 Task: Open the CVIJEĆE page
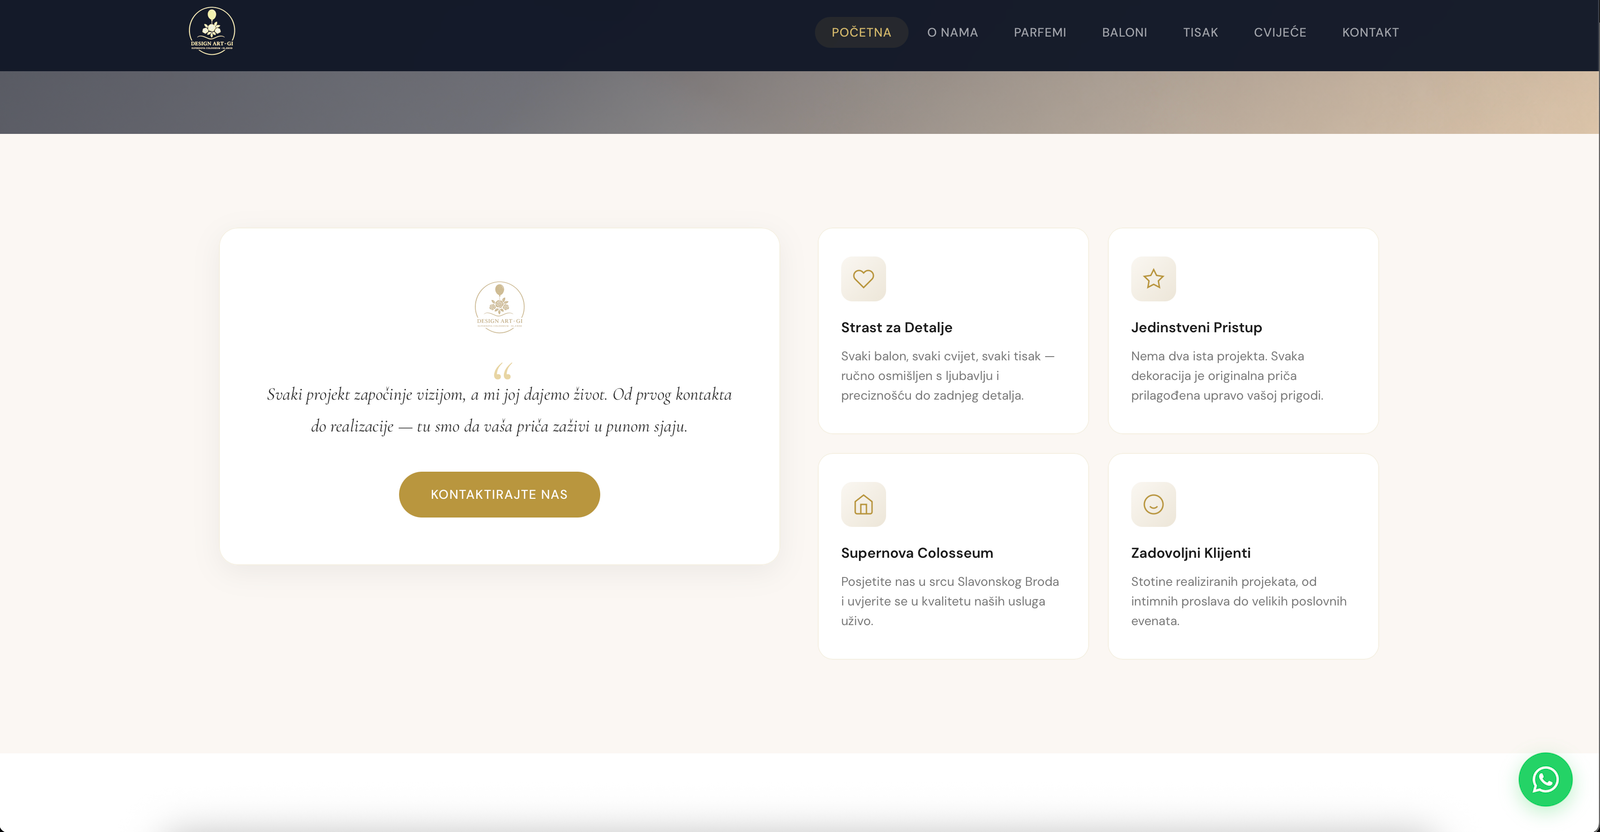tap(1280, 32)
